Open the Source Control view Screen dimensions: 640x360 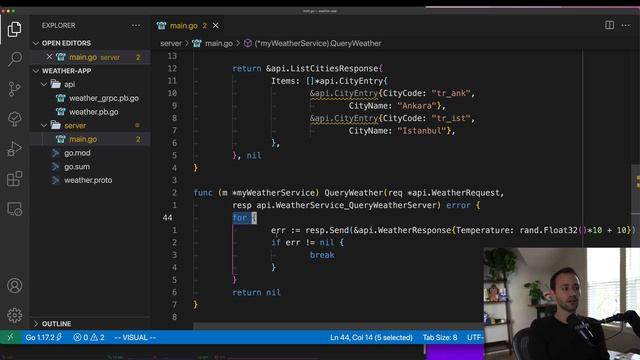(14, 89)
